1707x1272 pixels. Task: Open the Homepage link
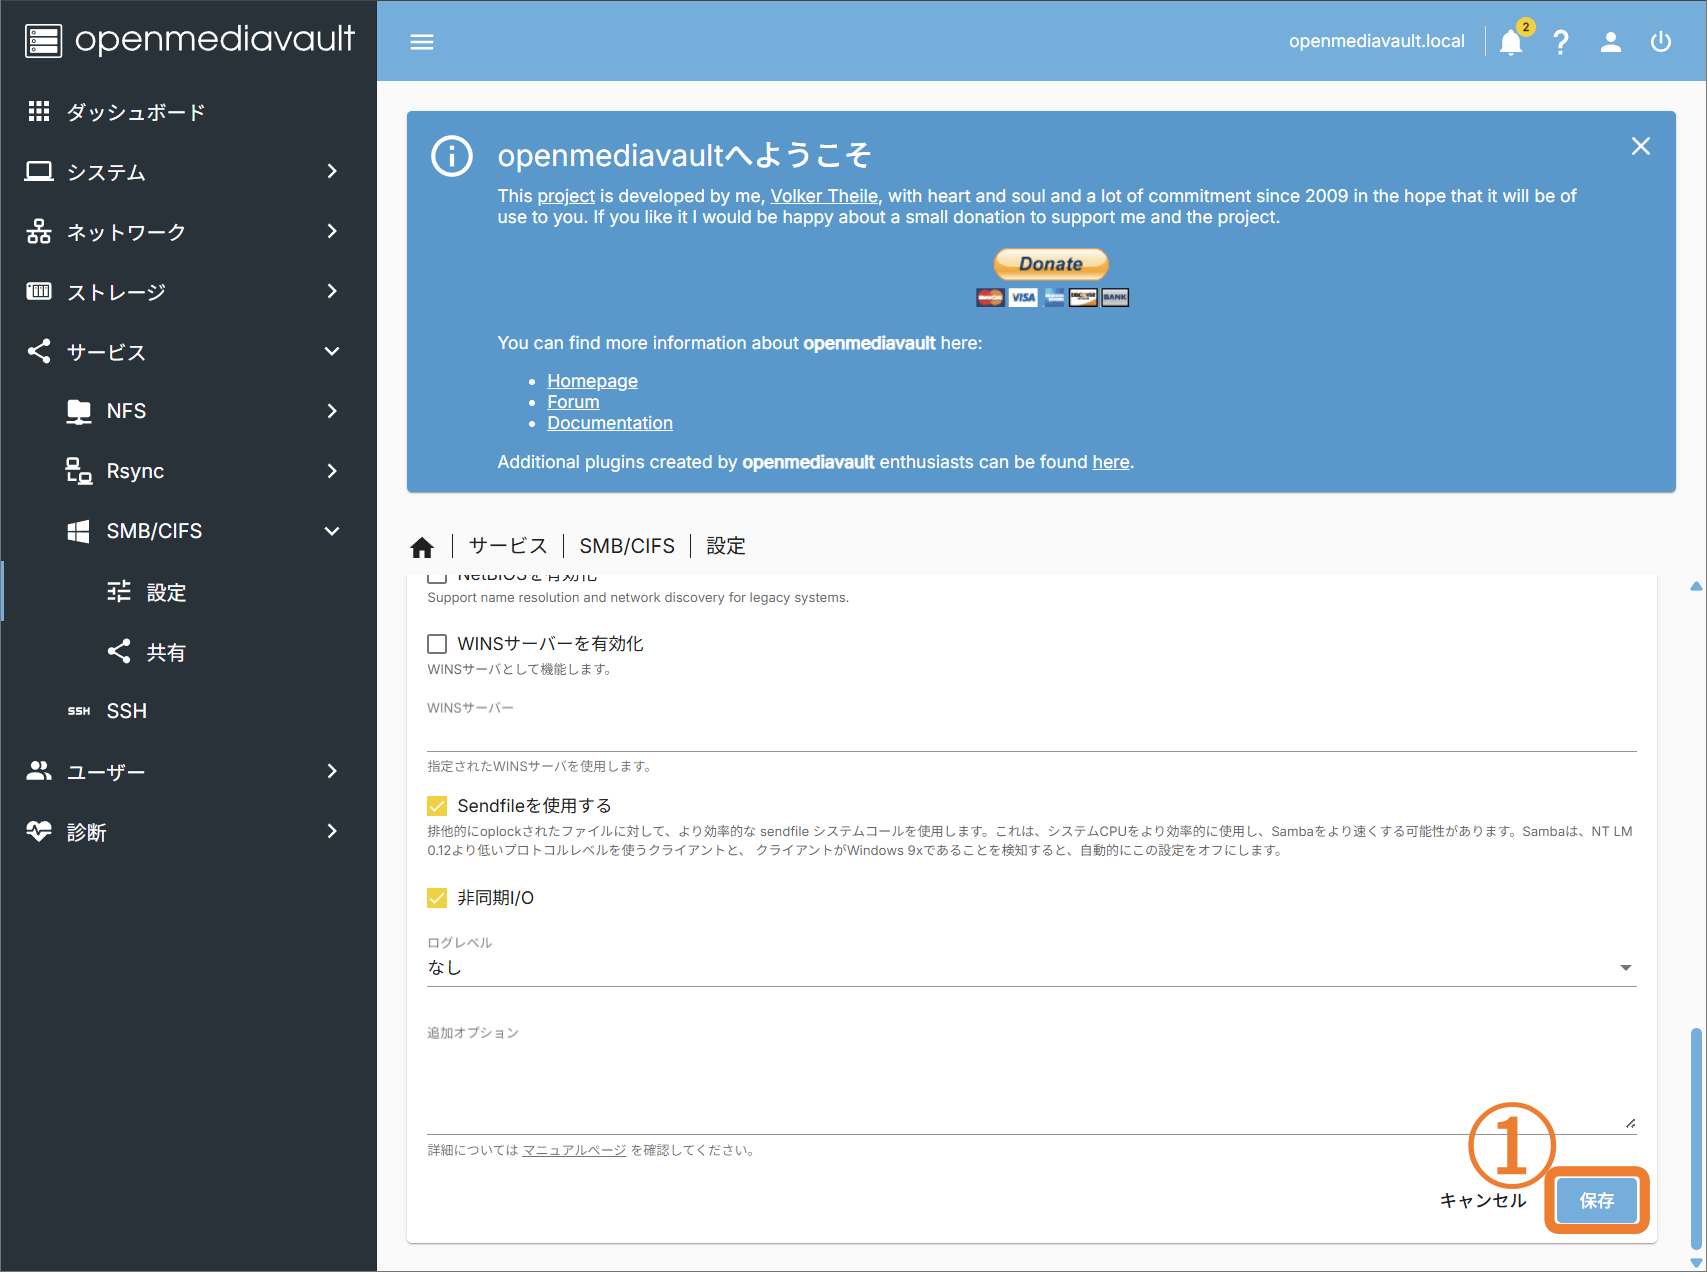pyautogui.click(x=592, y=381)
